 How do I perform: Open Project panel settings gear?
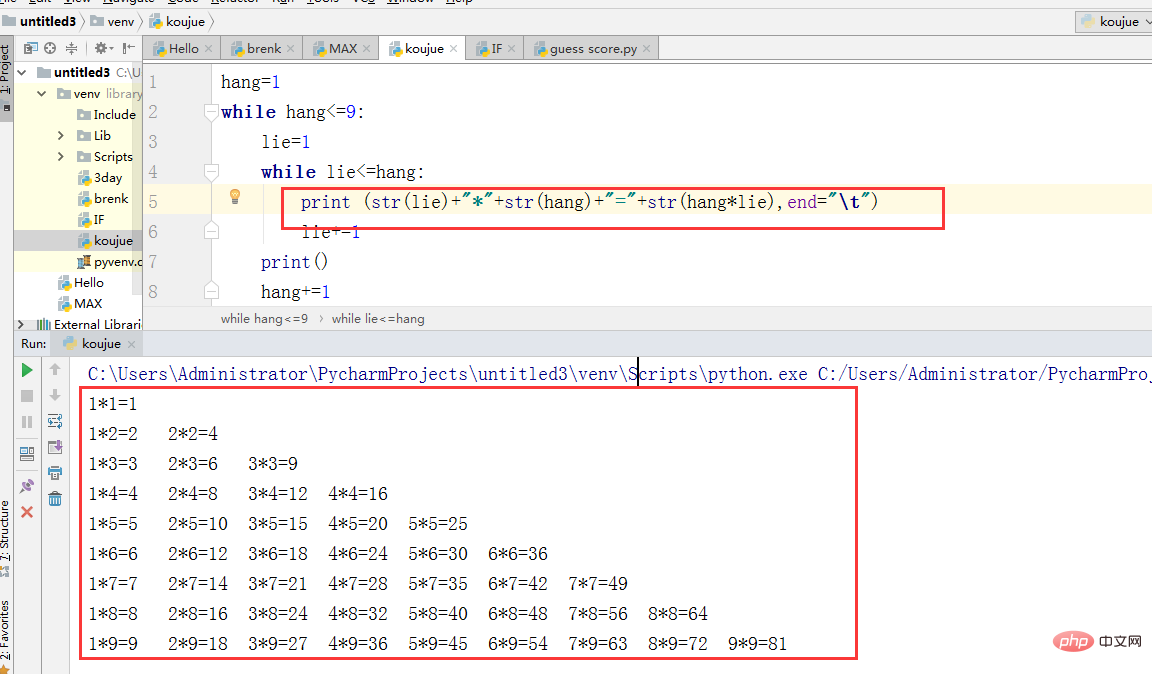click(x=102, y=49)
